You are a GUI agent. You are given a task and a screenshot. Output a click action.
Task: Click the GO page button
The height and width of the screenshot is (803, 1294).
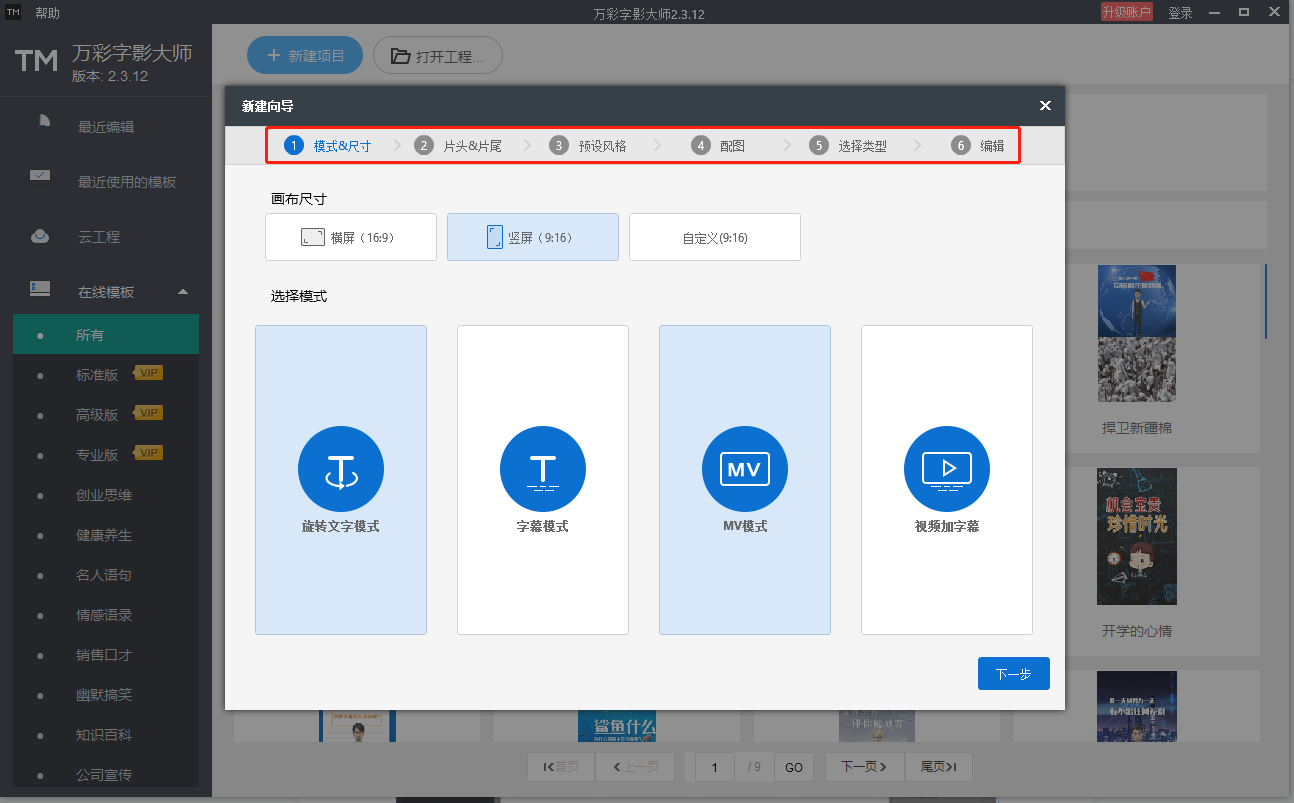(794, 767)
